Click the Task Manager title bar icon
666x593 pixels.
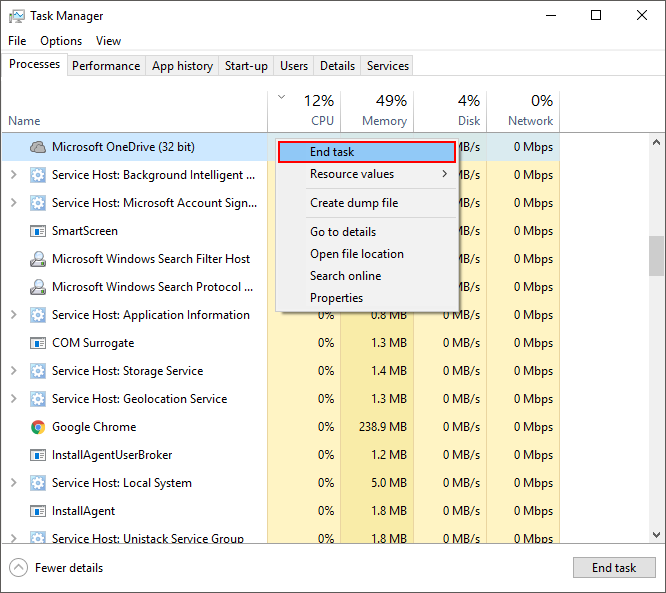point(17,16)
